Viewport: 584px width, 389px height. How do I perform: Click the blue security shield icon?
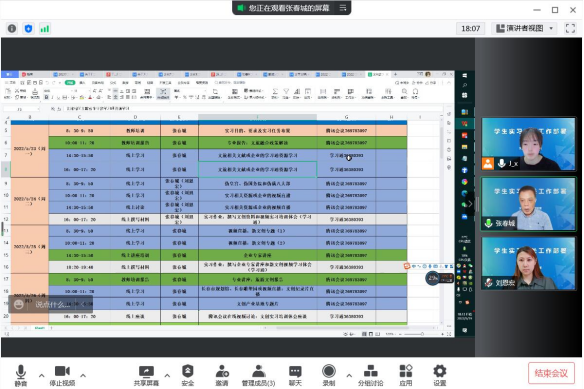click(x=28, y=28)
